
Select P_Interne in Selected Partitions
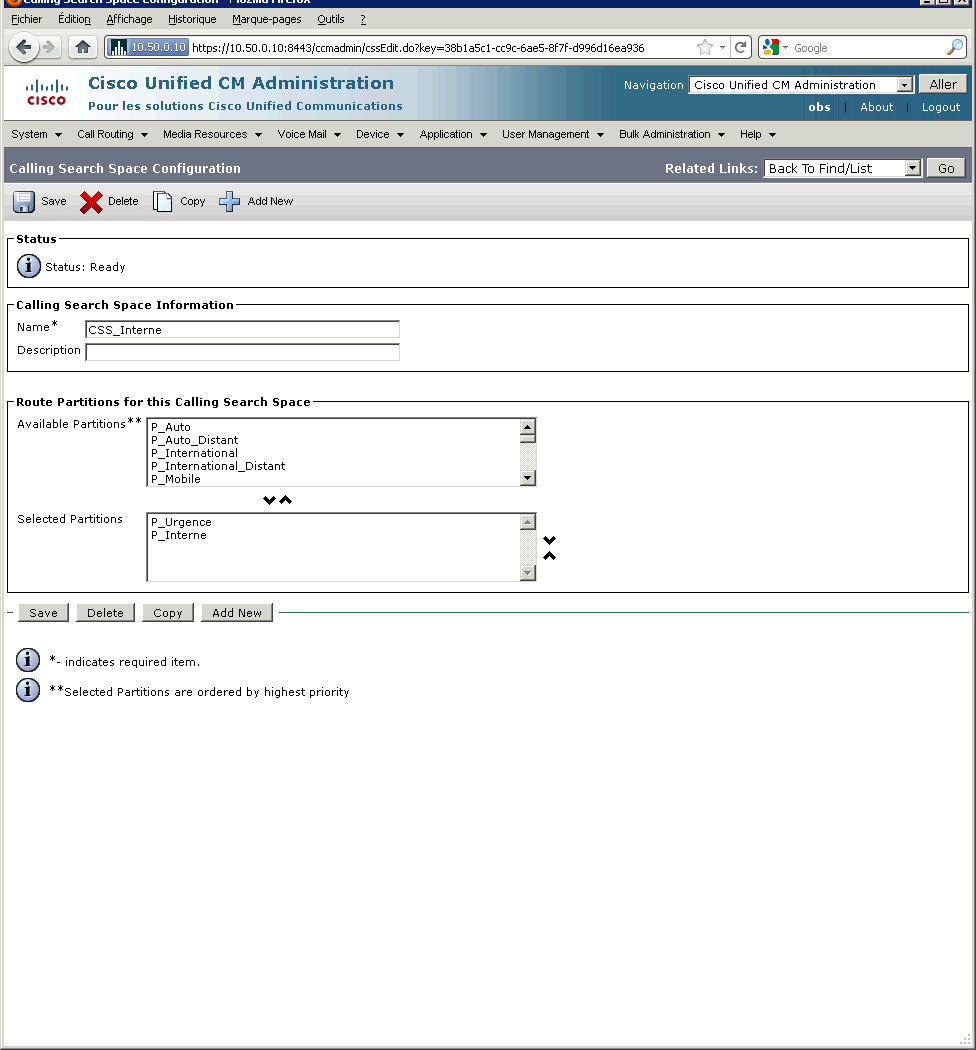coord(334,535)
